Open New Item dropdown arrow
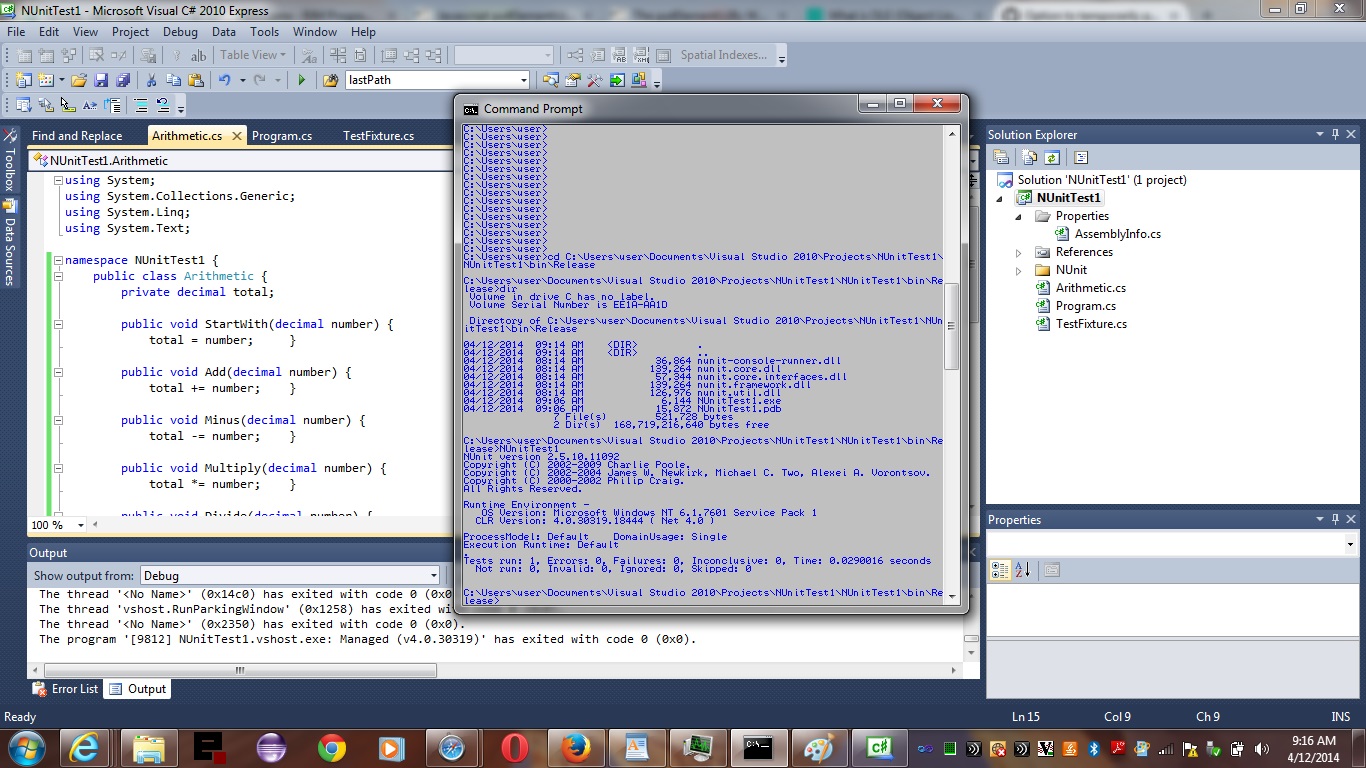Screen dimensions: 1366x768 pos(61,80)
